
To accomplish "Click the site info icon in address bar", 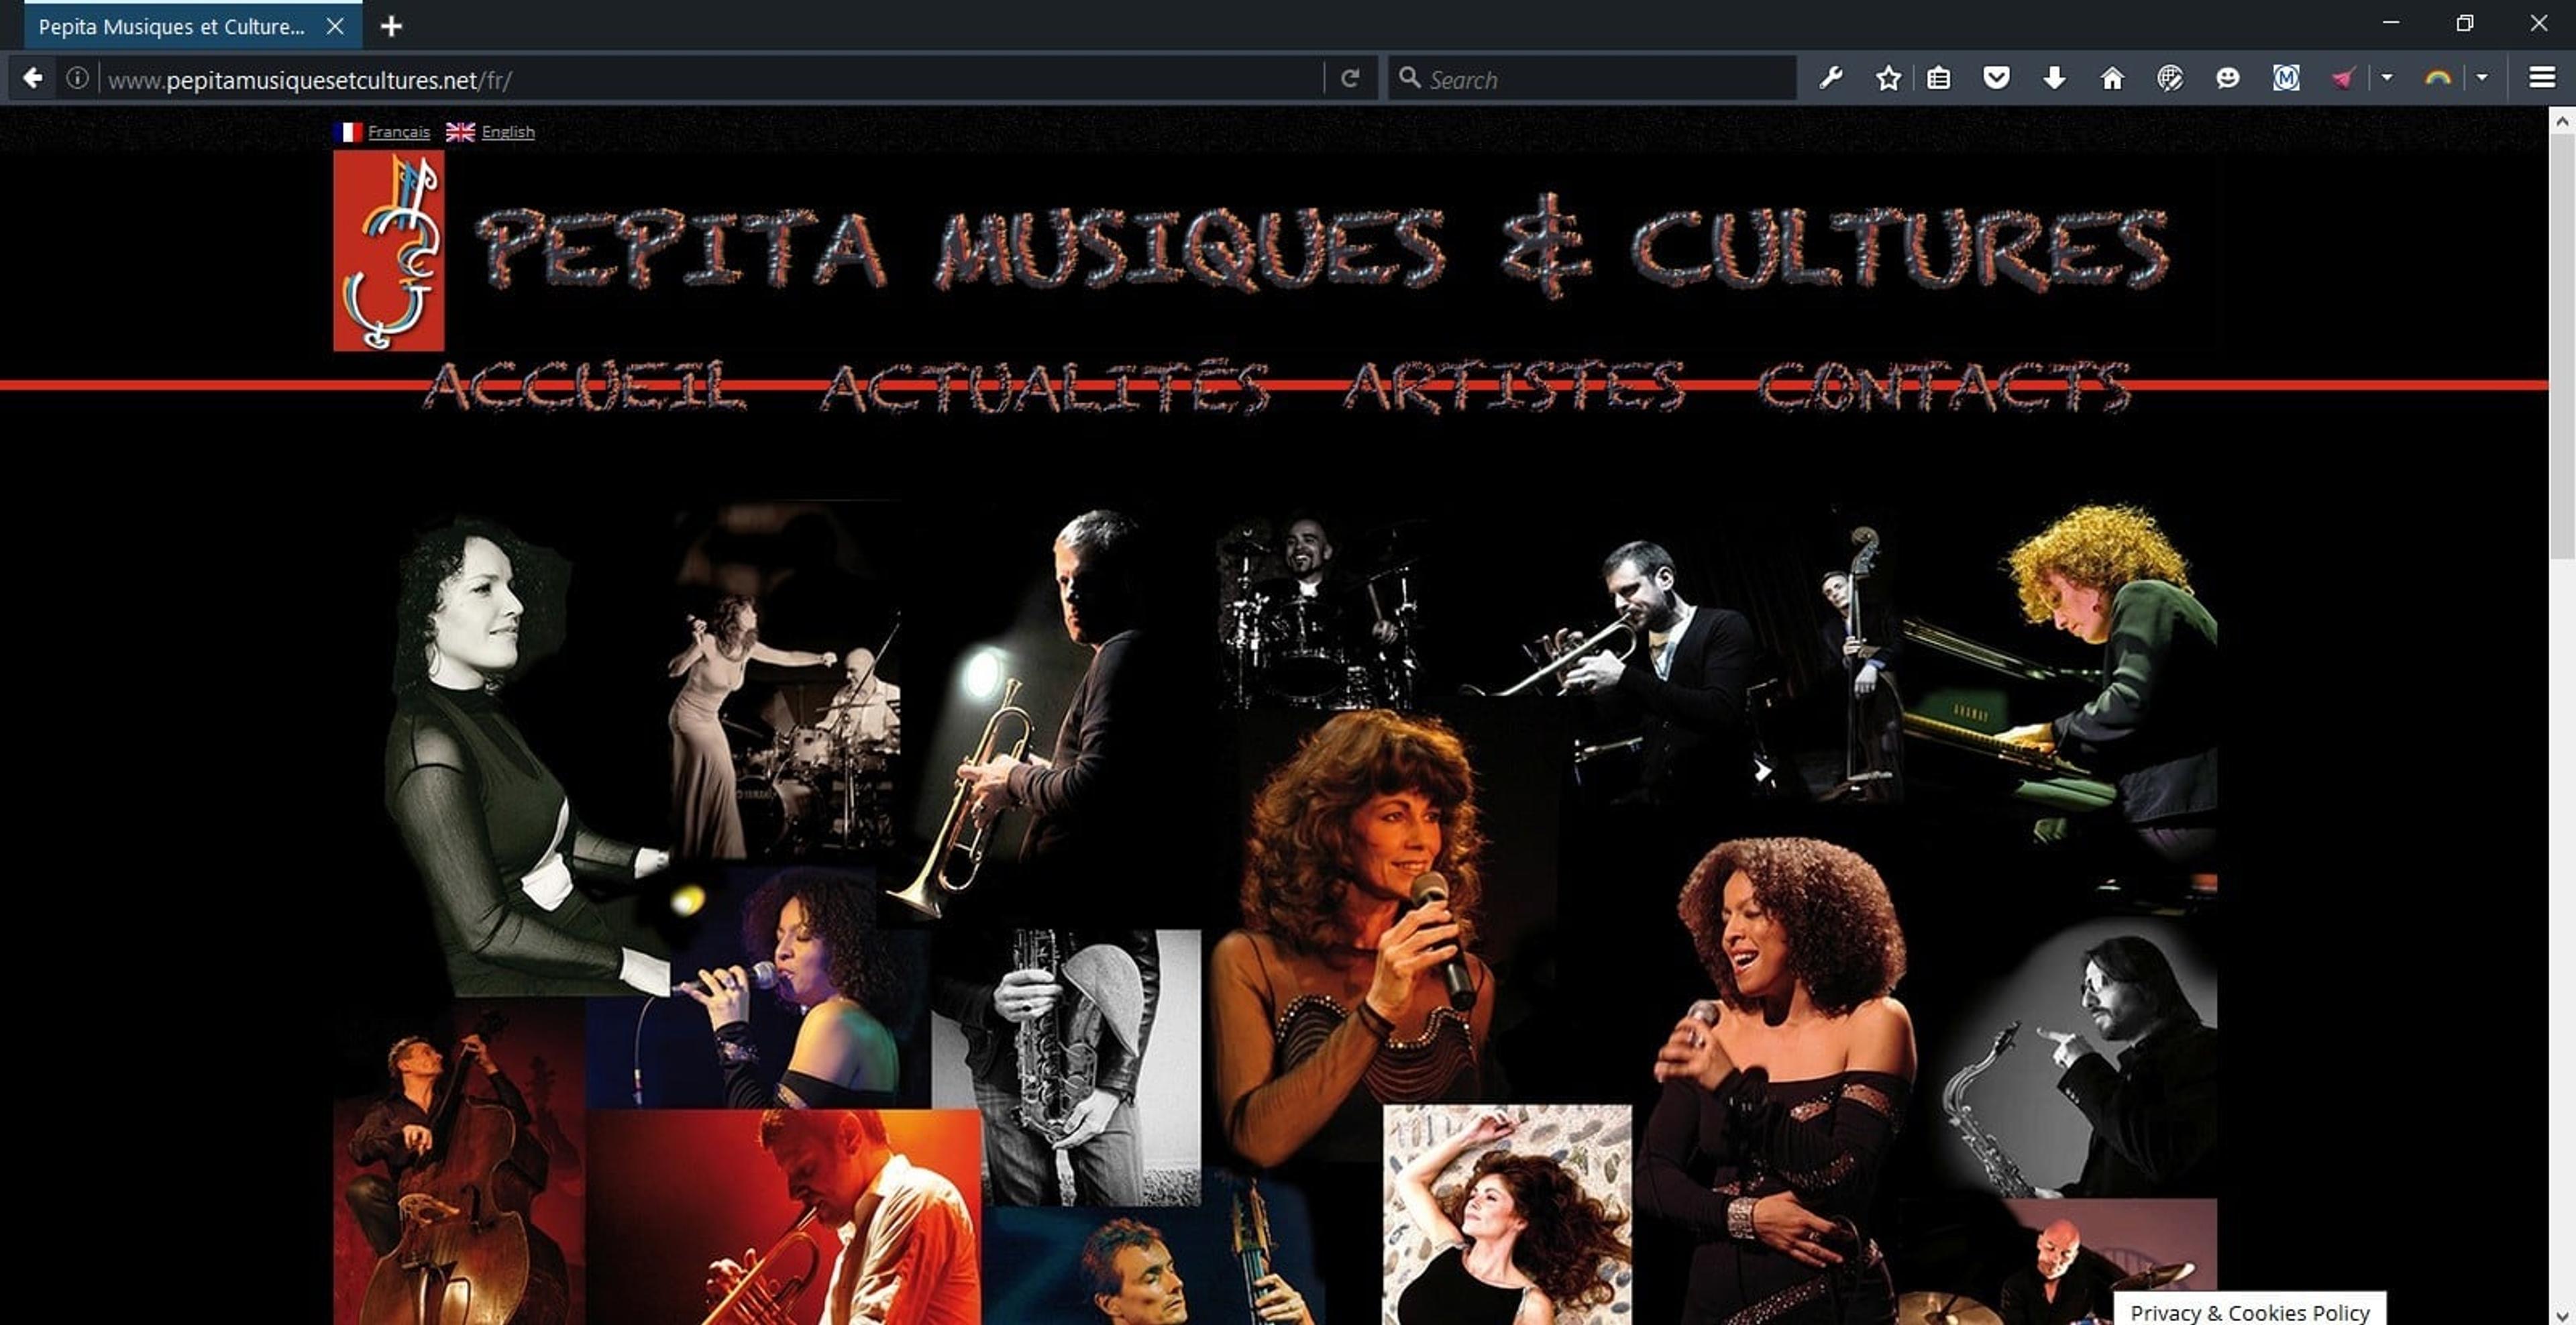I will (77, 78).
